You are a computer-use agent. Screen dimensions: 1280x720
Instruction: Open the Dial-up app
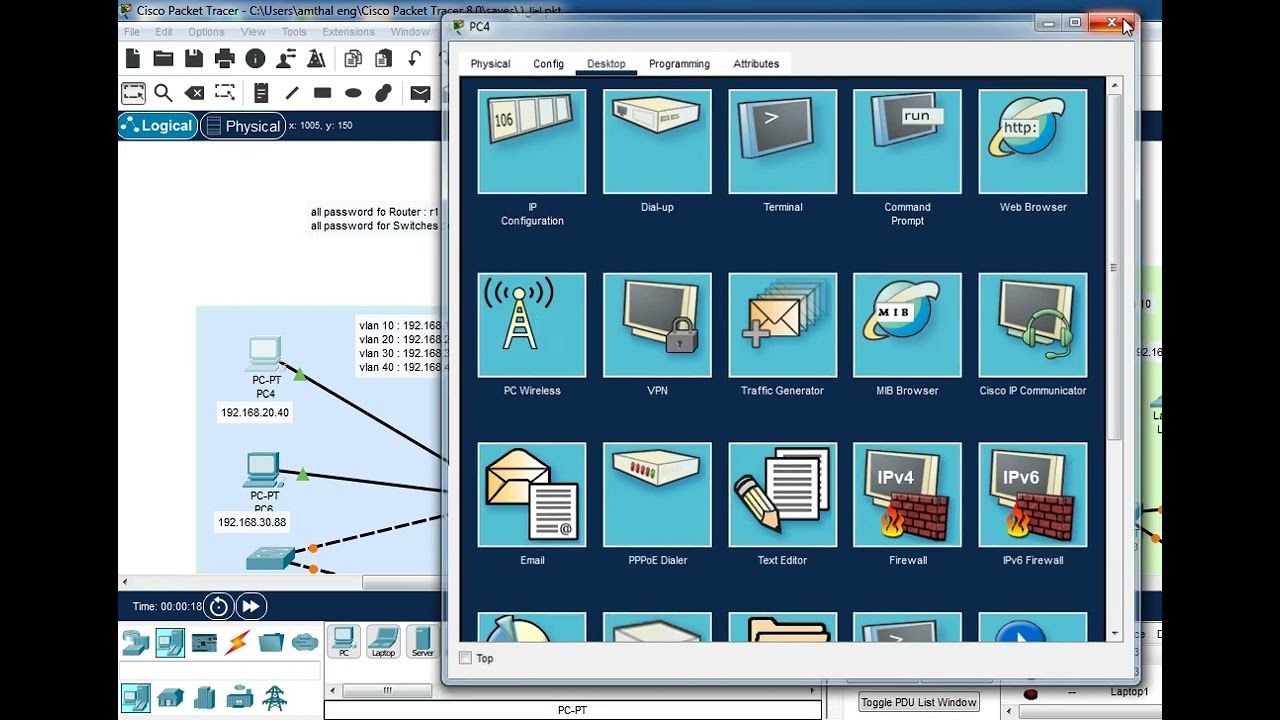pos(657,142)
